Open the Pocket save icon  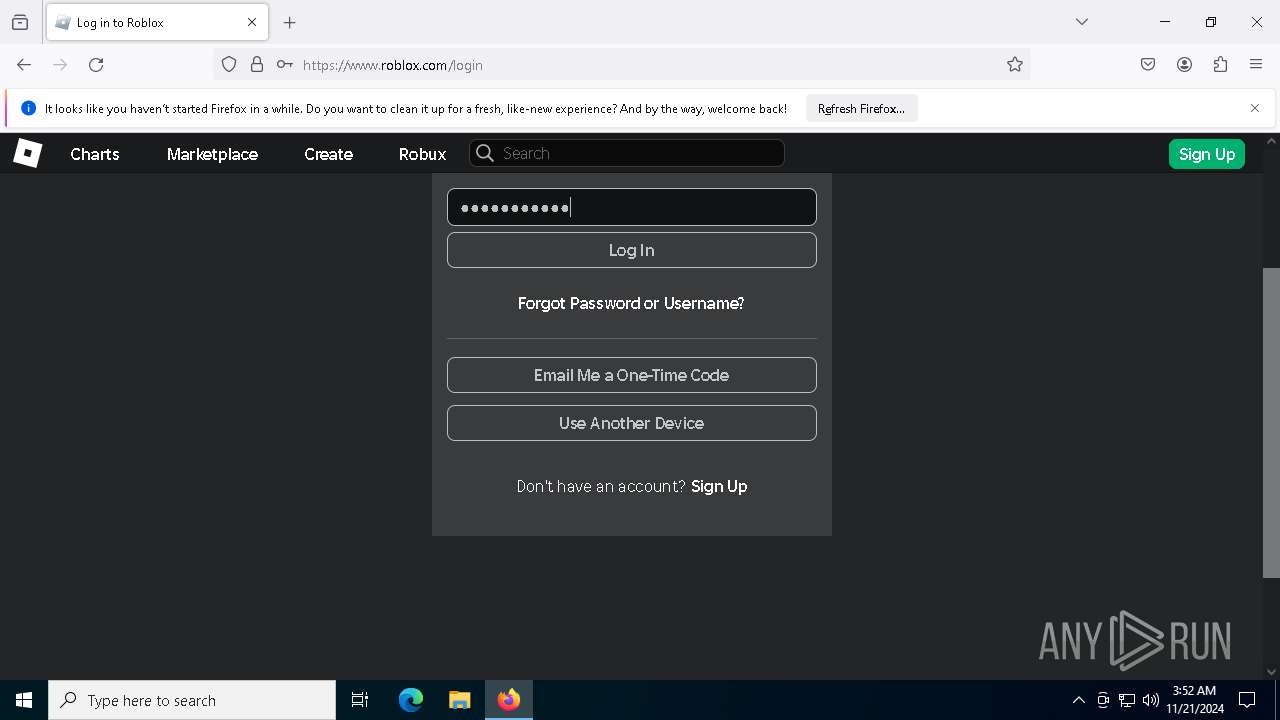pos(1148,65)
